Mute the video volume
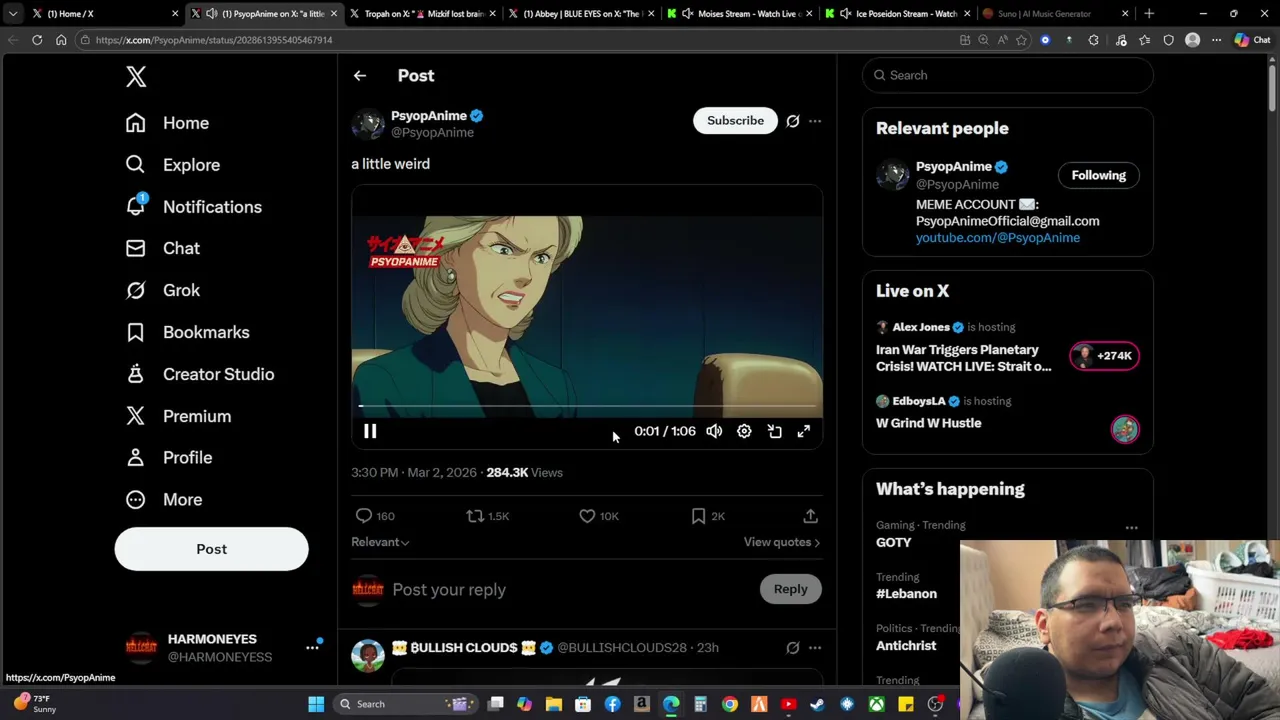Viewport: 1280px width, 720px height. coord(714,431)
